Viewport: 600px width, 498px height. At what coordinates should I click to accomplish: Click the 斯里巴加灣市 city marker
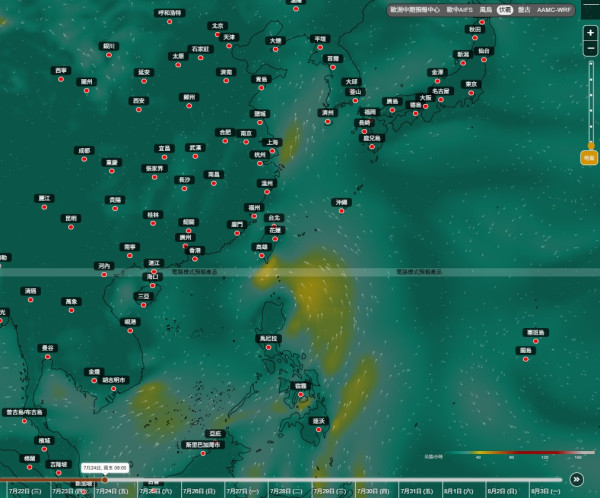pos(203,454)
